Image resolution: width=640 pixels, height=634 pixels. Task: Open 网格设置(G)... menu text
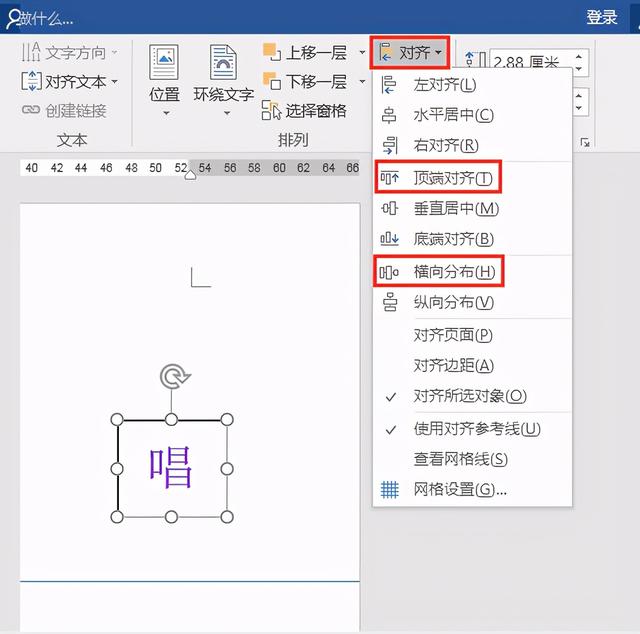(460, 489)
